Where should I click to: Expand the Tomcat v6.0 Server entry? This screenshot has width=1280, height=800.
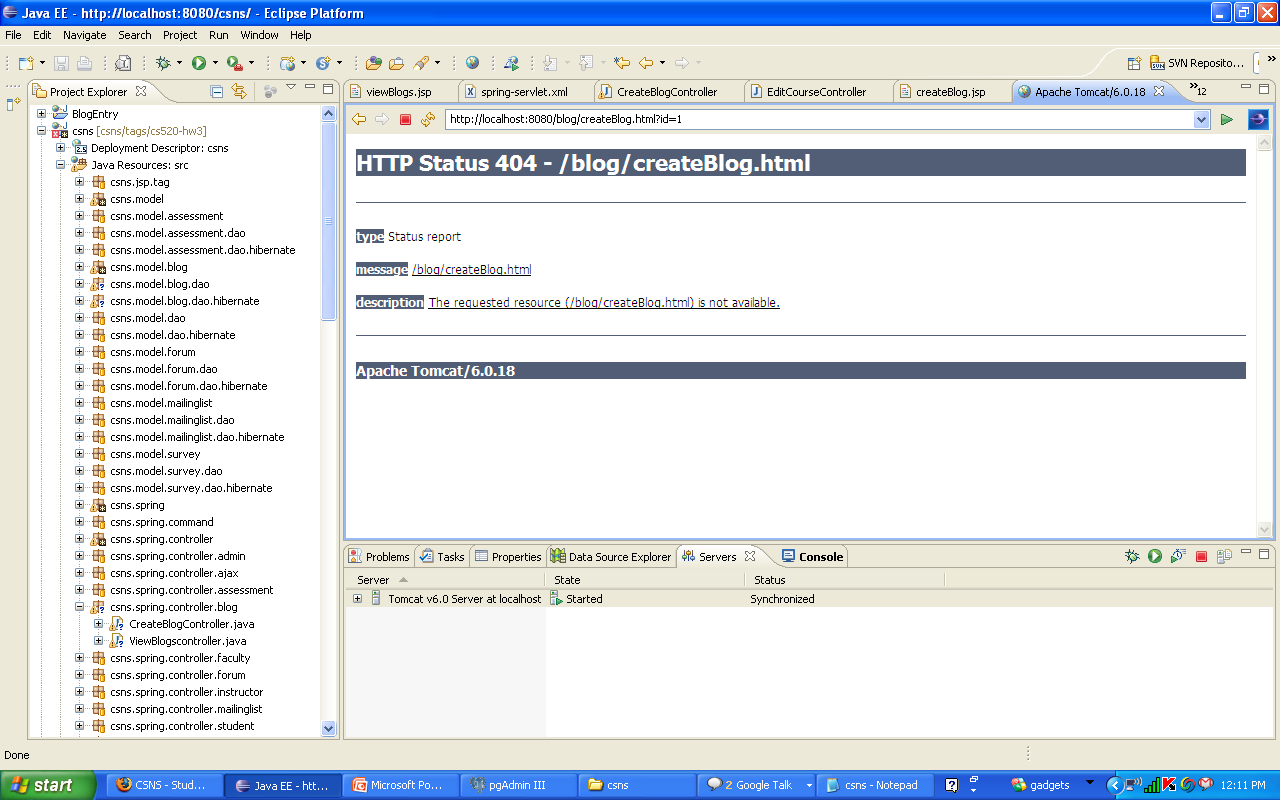tap(357, 599)
